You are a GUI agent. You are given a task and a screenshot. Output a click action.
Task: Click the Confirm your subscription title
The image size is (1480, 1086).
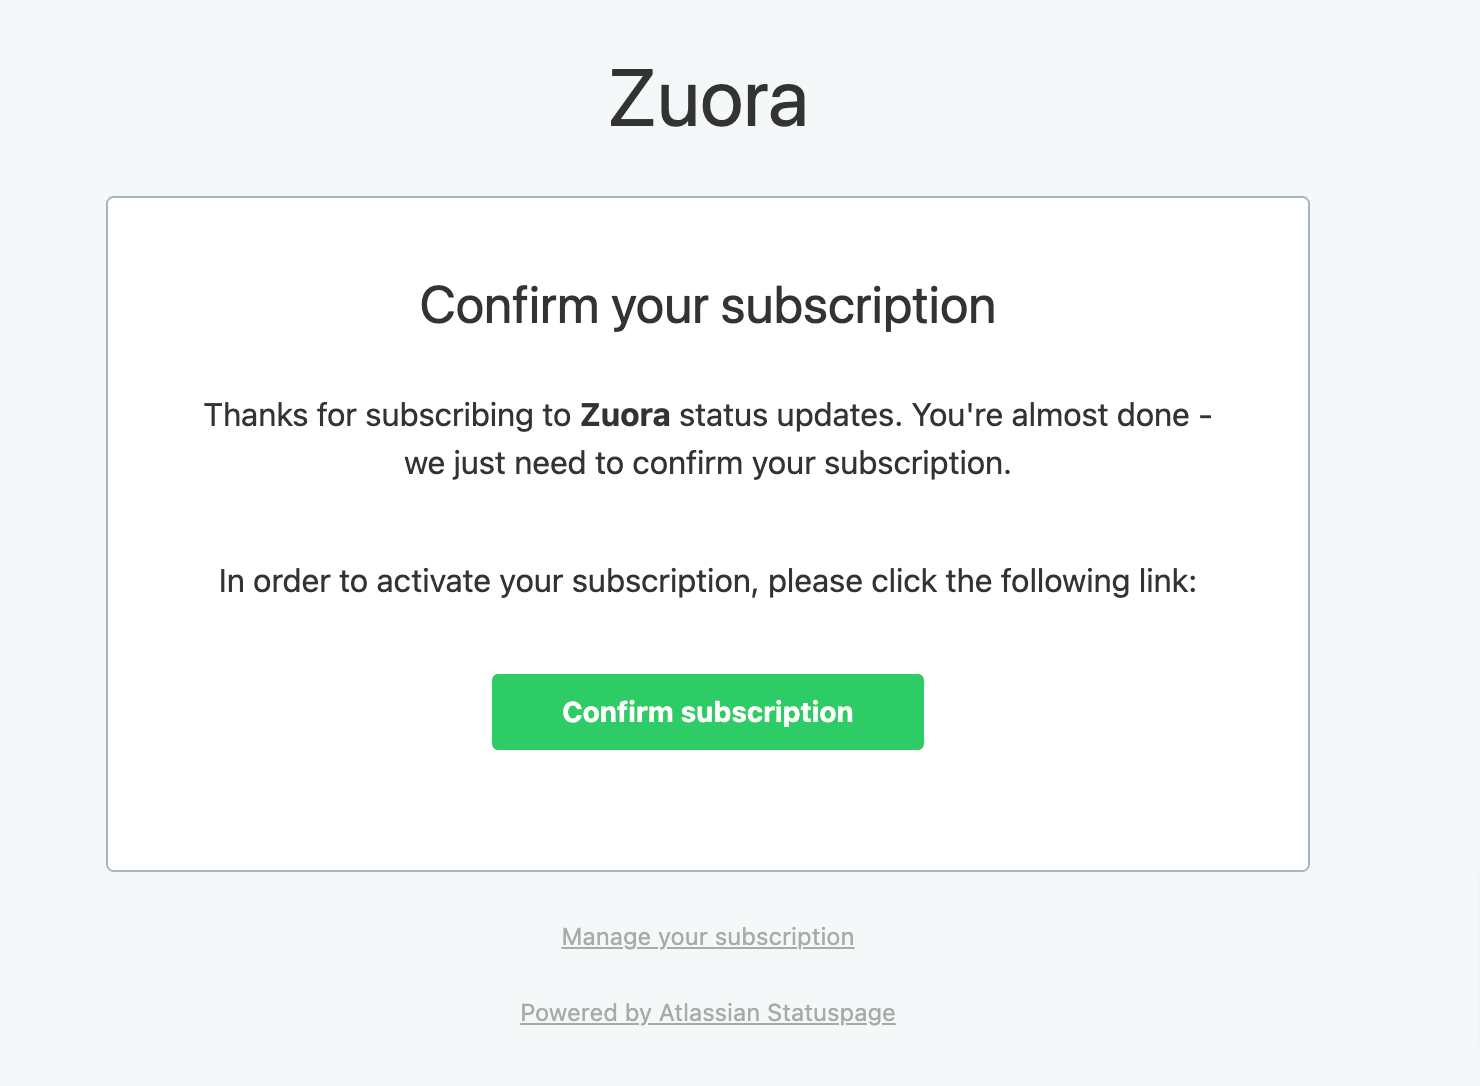(709, 306)
